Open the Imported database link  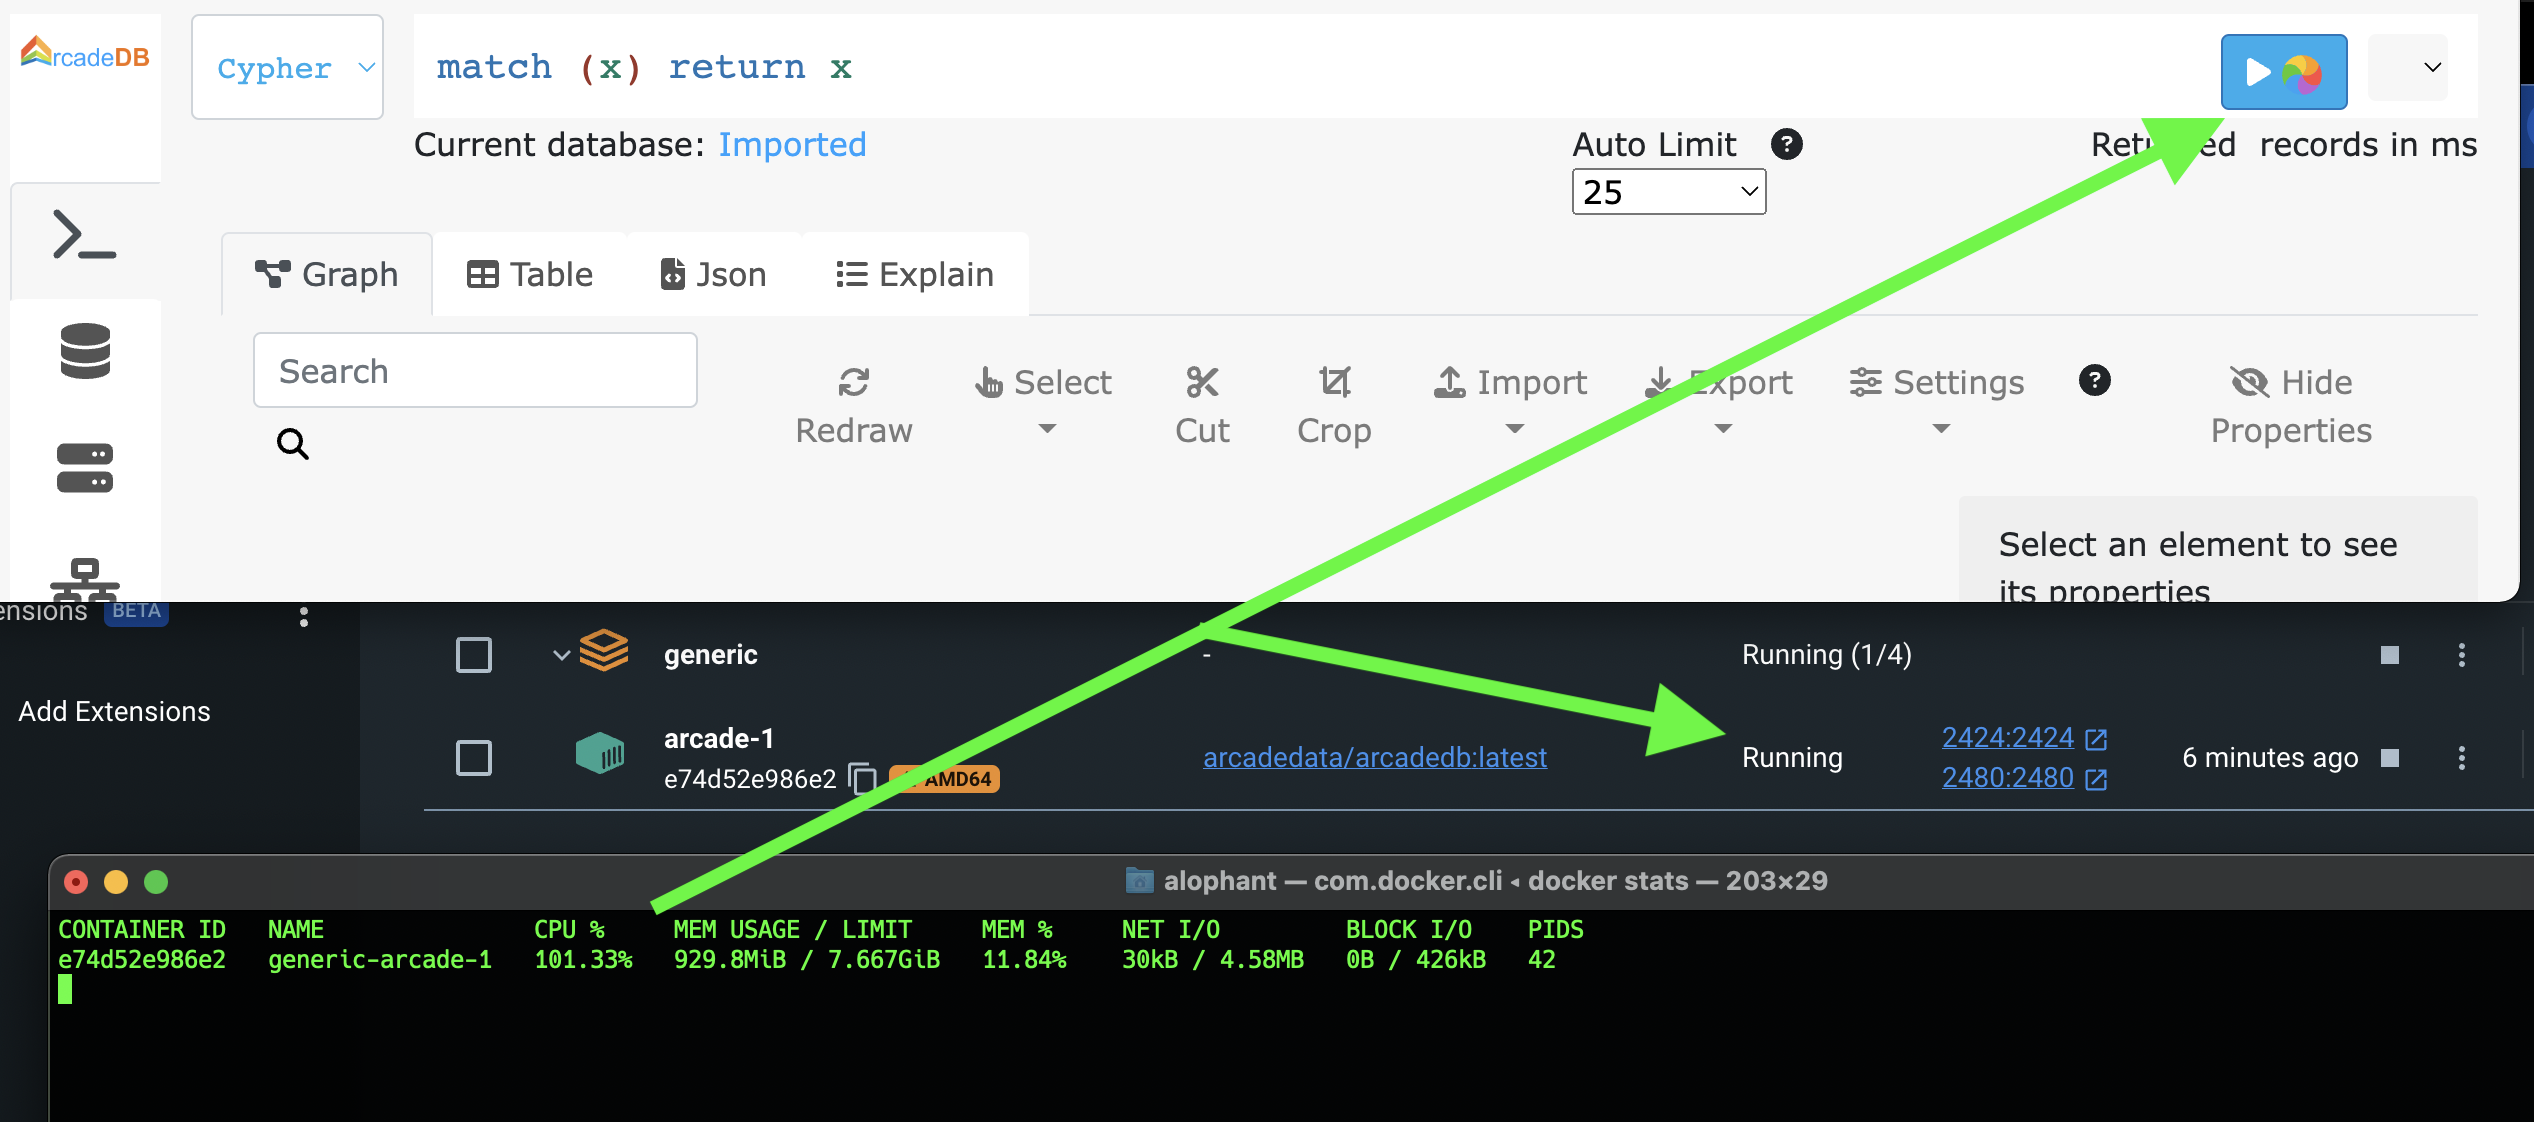coord(792,144)
